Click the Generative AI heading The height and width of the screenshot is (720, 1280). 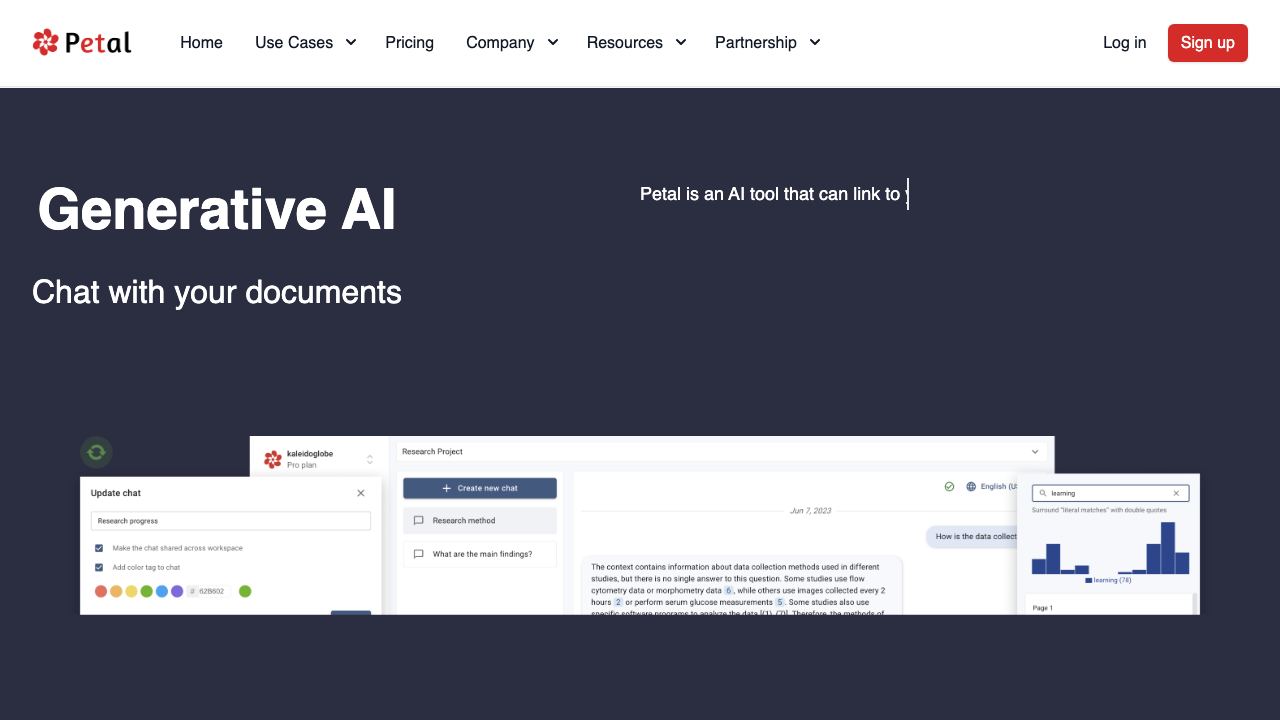pyautogui.click(x=216, y=210)
